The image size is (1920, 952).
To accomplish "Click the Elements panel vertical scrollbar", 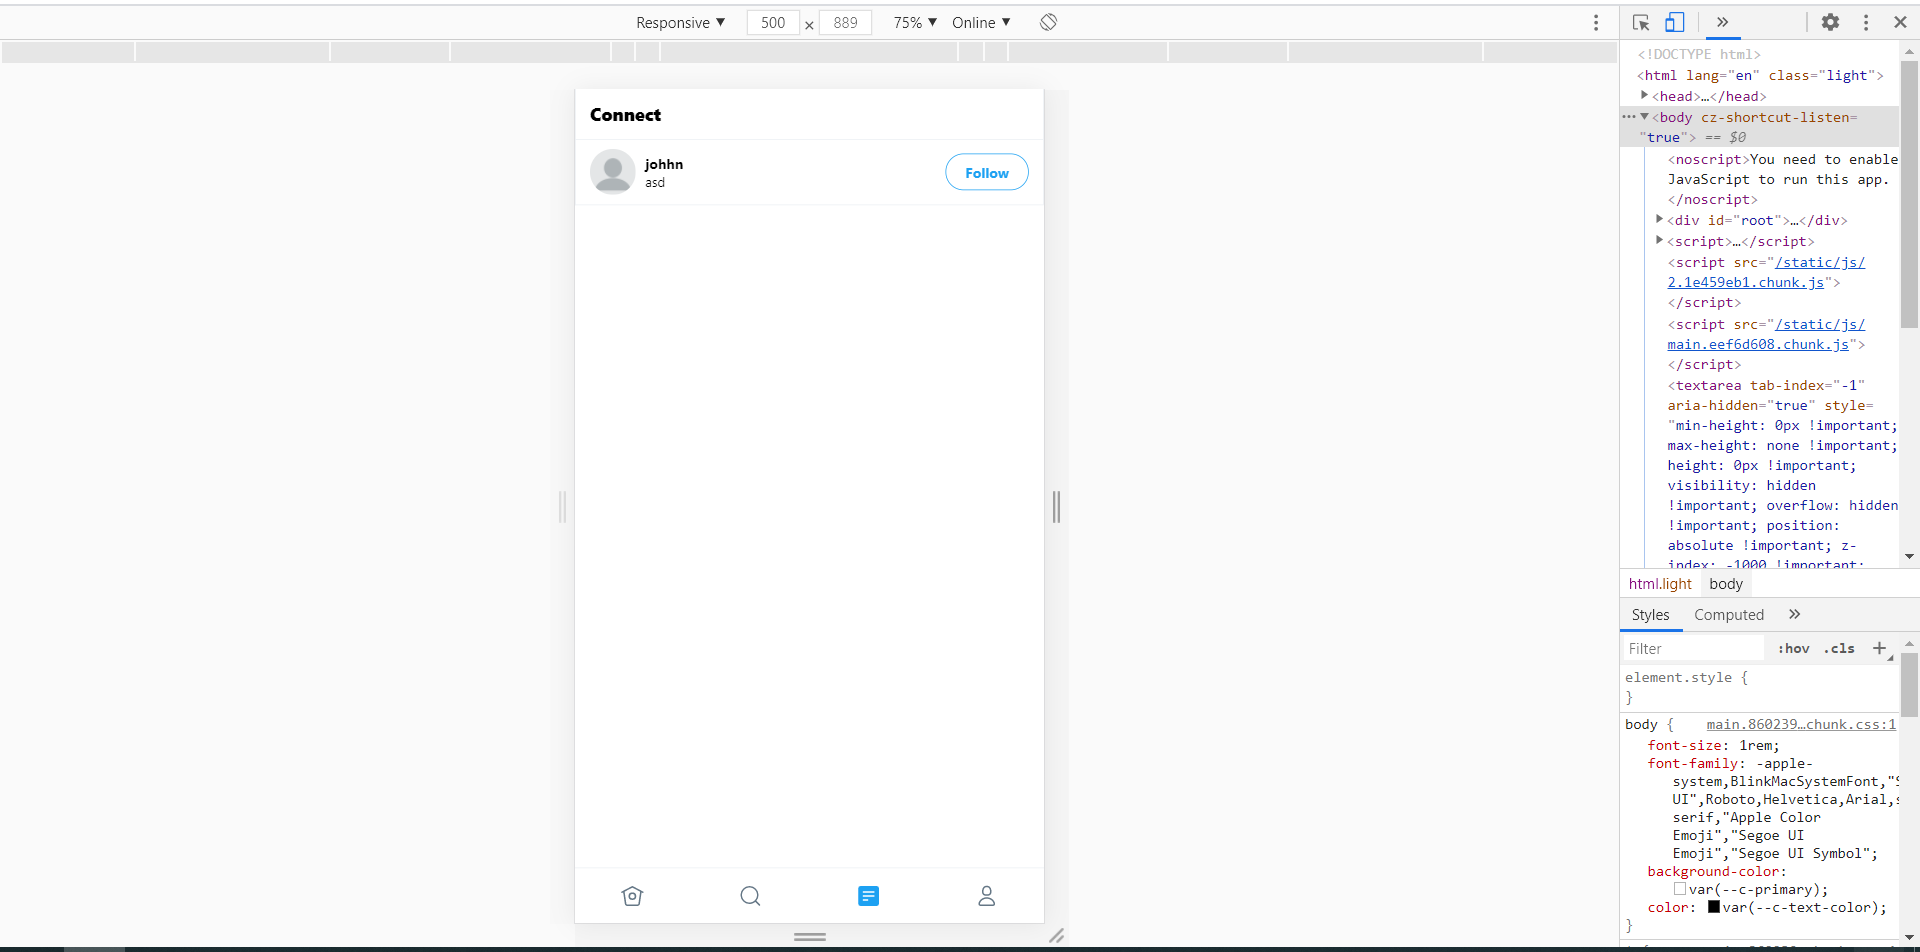I will click(x=1909, y=194).
